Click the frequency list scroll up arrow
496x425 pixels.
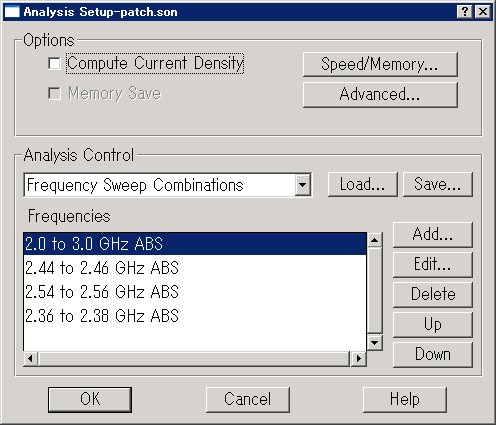point(374,240)
